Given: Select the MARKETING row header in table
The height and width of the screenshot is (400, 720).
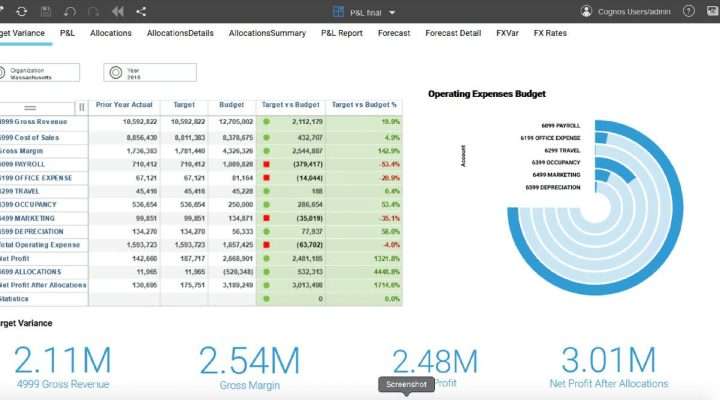Looking at the screenshot, I should point(44,219).
